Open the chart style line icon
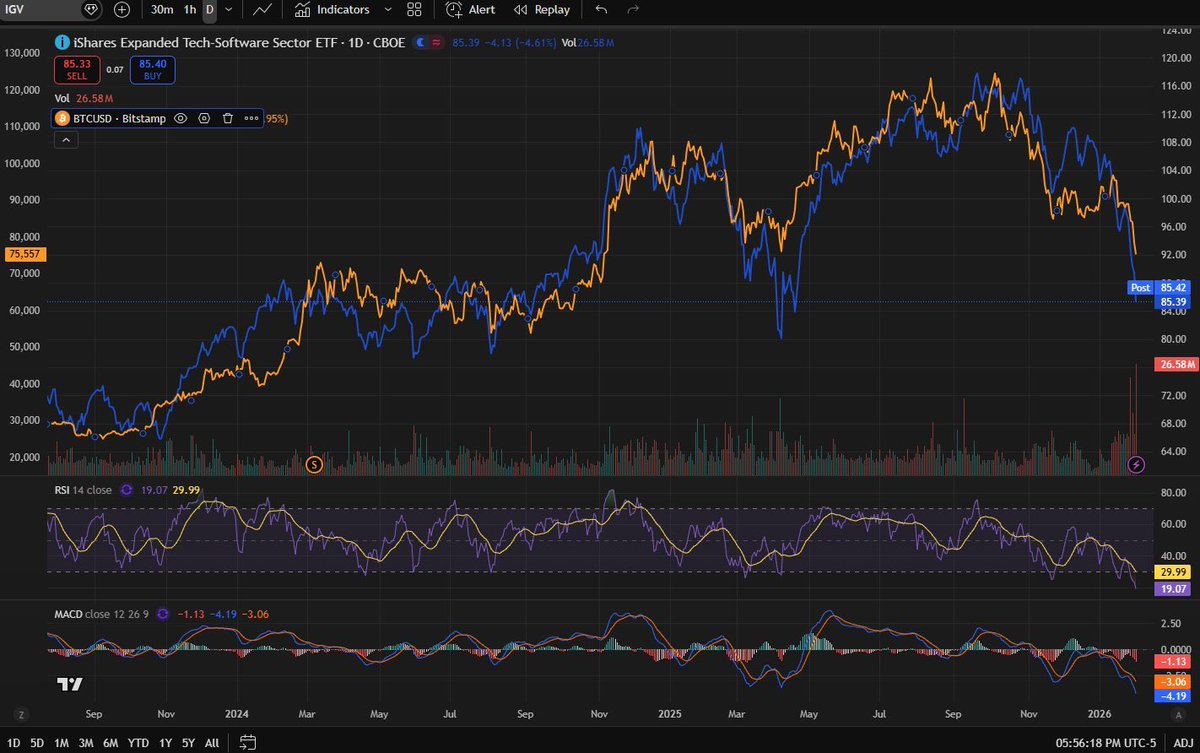This screenshot has width=1200, height=753. 263,9
